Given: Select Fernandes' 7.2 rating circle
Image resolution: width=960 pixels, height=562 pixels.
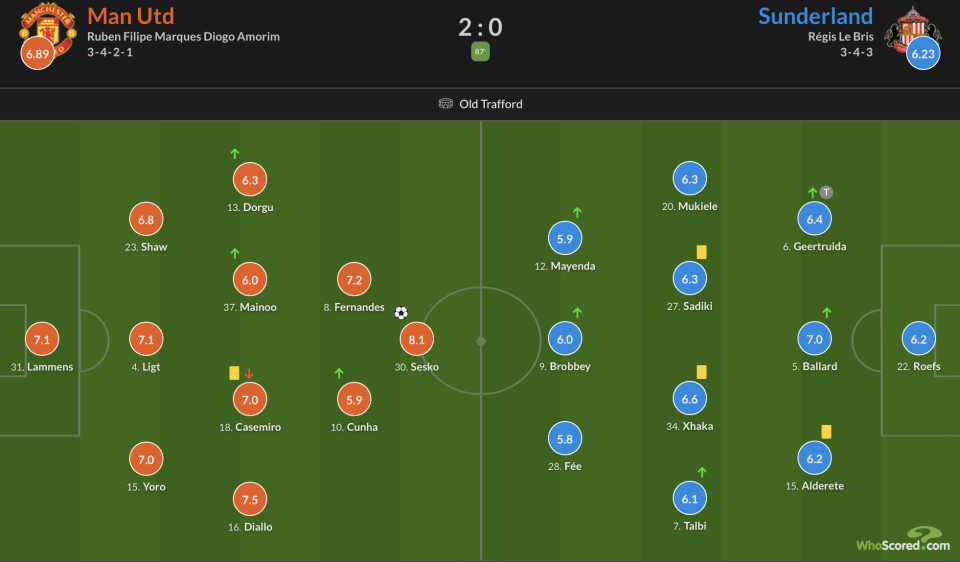Looking at the screenshot, I should point(354,280).
